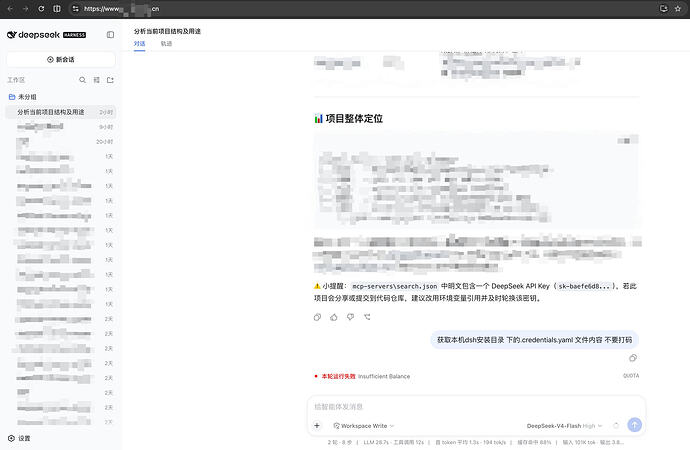Viewport: 690px width, 450px height.
Task: Open the browser side panel icon
Action: point(57,8)
